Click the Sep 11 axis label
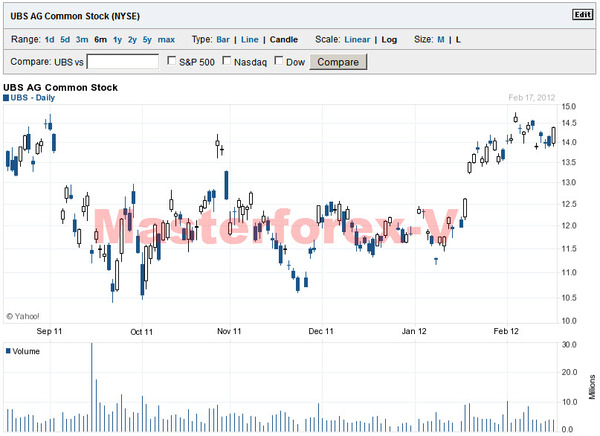 49,331
